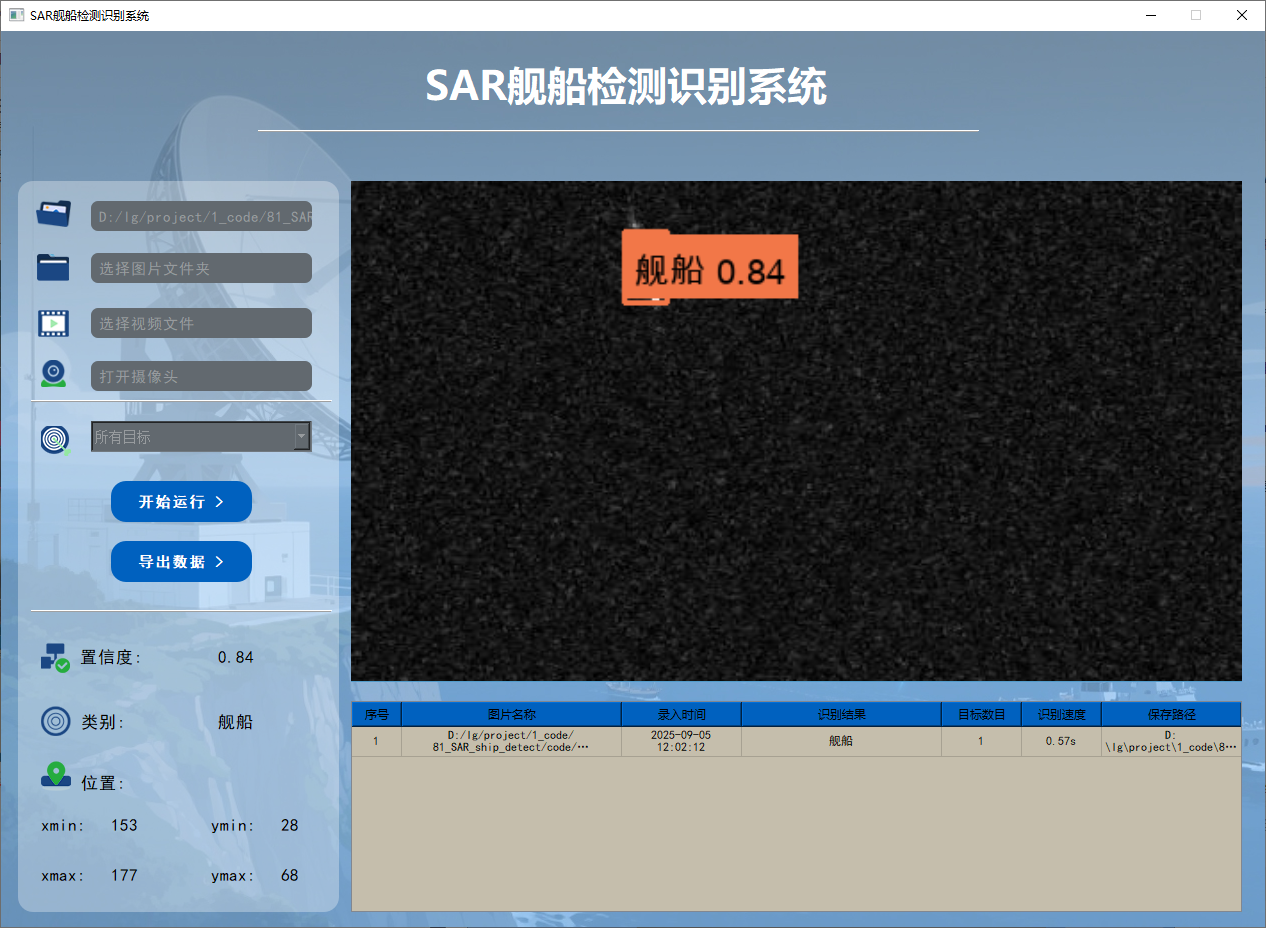Click the save path cell starting with D:
Screen dimensions: 1266x928
click(x=1171, y=741)
